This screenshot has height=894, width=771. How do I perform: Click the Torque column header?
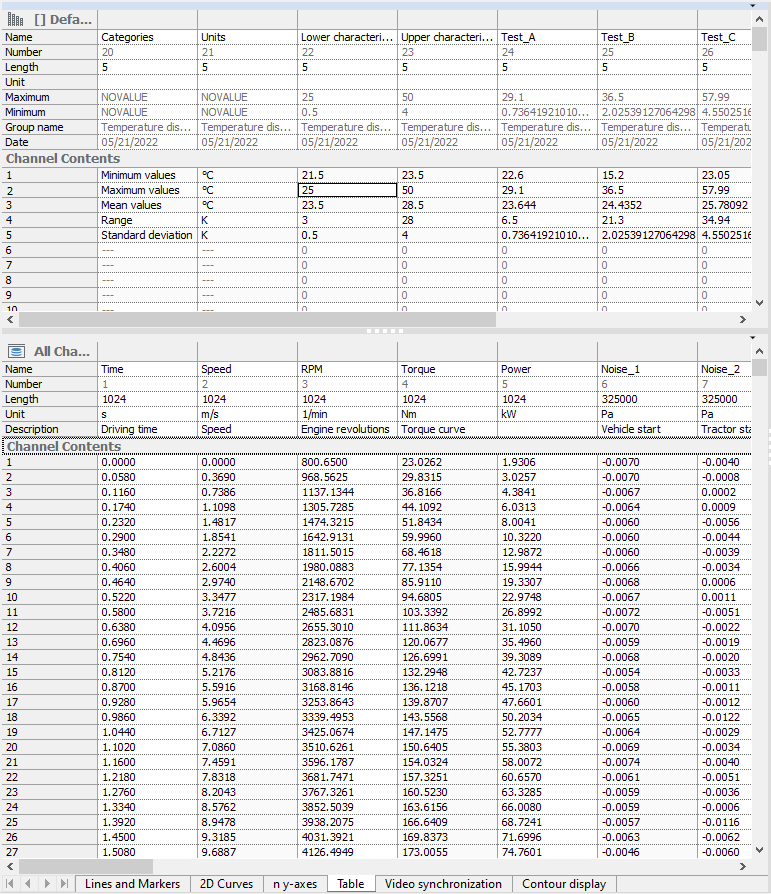pos(447,369)
